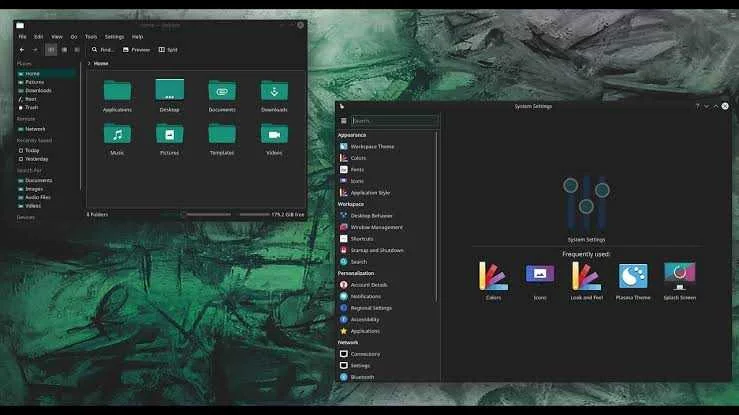Click the free space bar in Dolphin
The height and width of the screenshot is (415, 739).
coord(255,214)
